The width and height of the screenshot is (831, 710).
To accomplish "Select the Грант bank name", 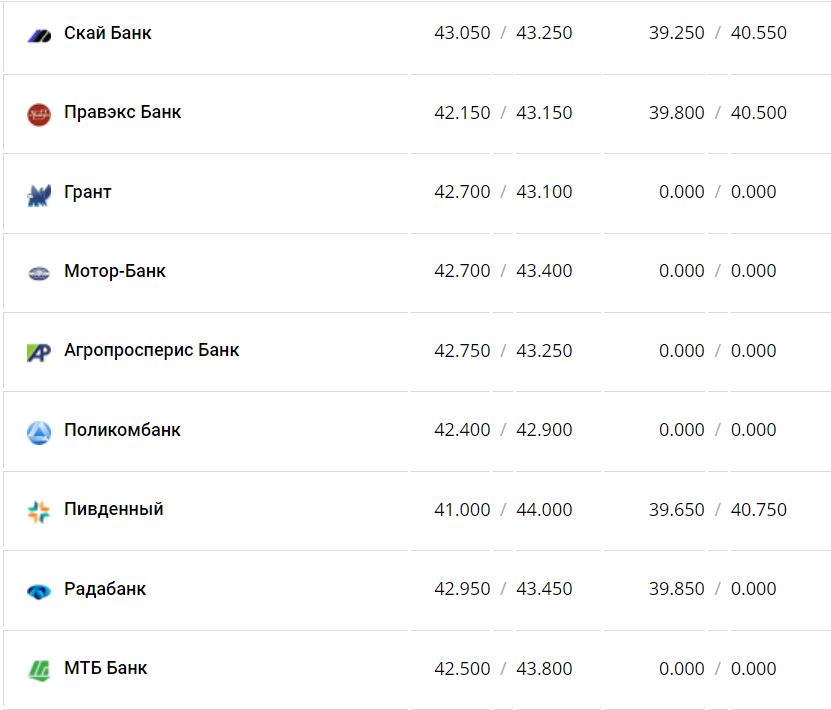I will 88,192.
